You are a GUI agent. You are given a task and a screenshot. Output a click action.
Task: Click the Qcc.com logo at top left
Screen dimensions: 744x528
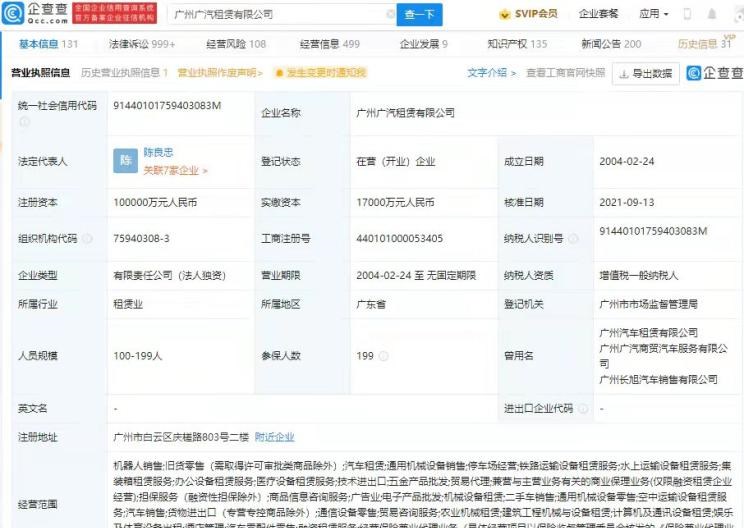coord(36,13)
